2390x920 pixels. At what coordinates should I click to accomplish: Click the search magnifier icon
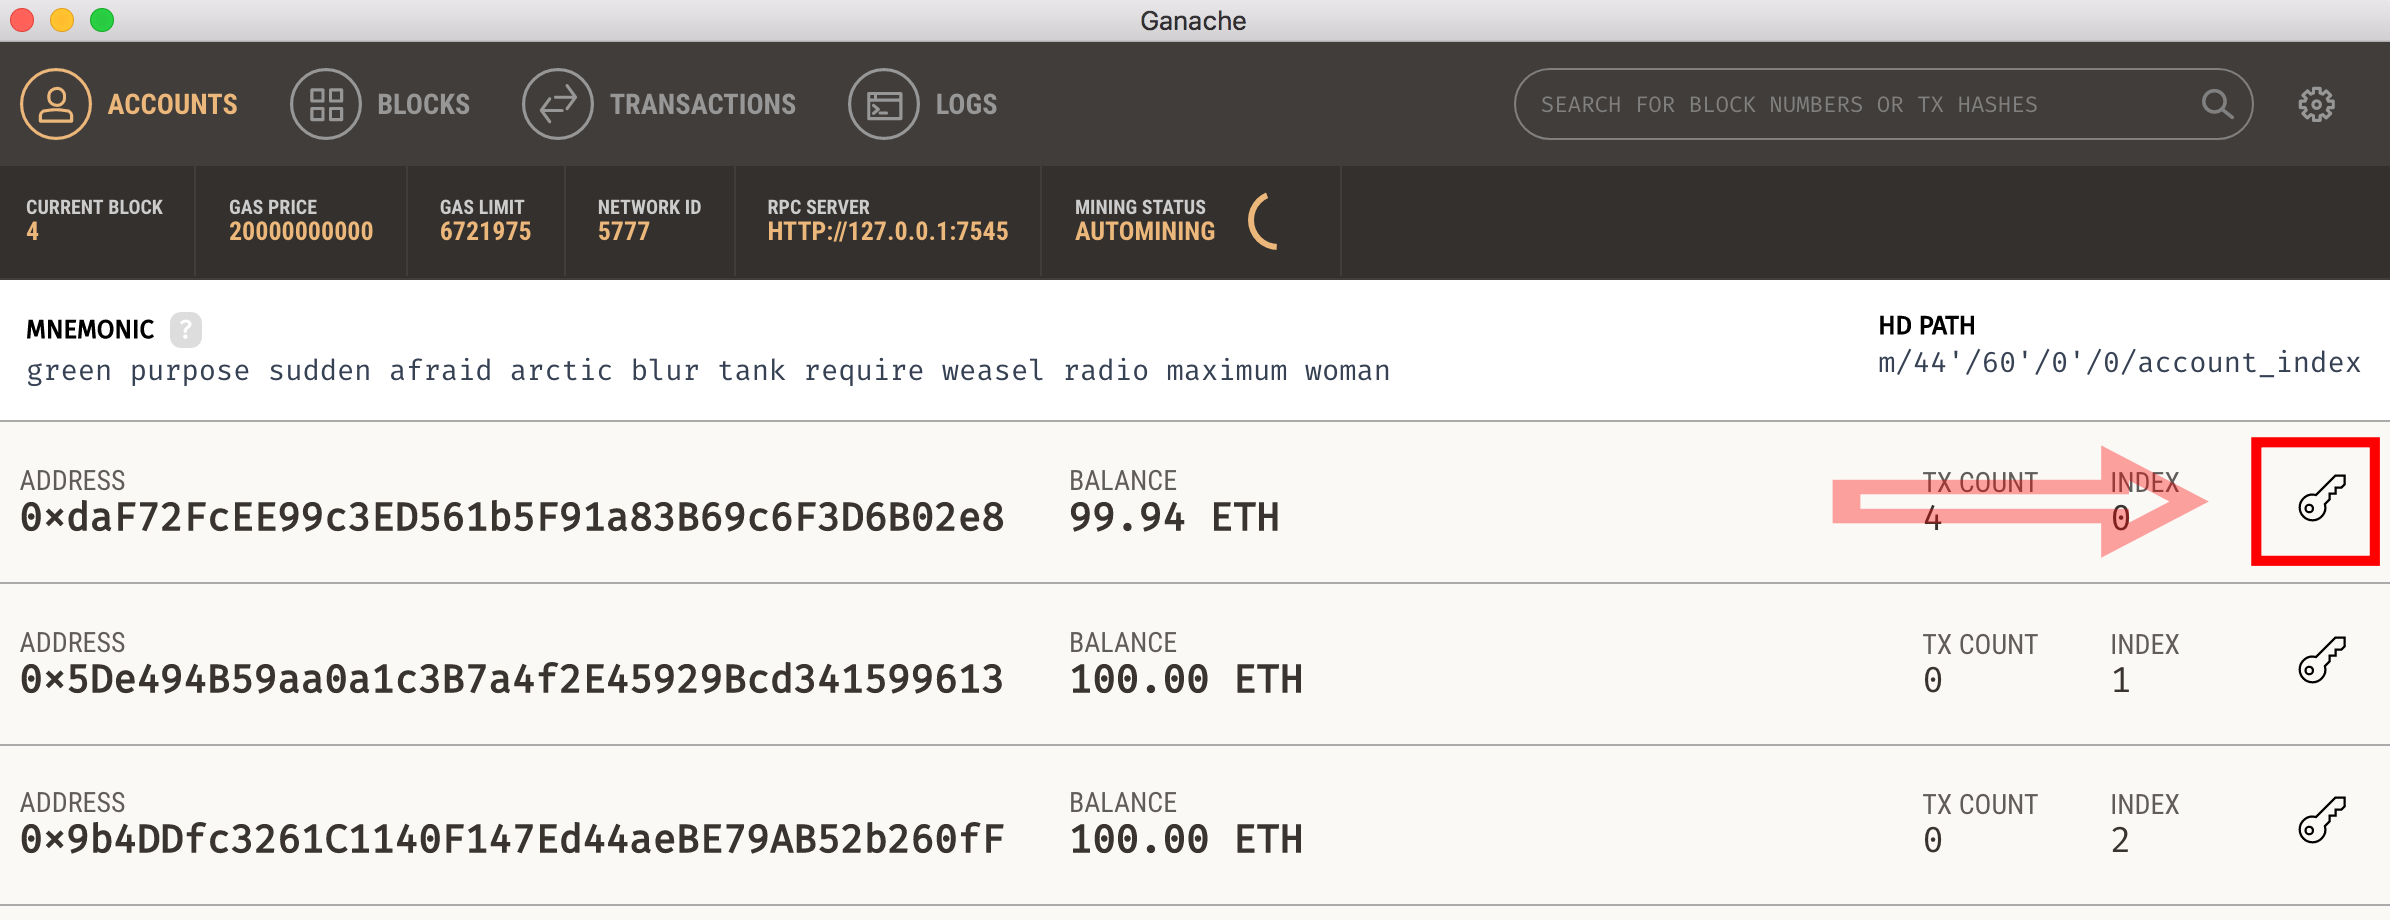point(2217,104)
